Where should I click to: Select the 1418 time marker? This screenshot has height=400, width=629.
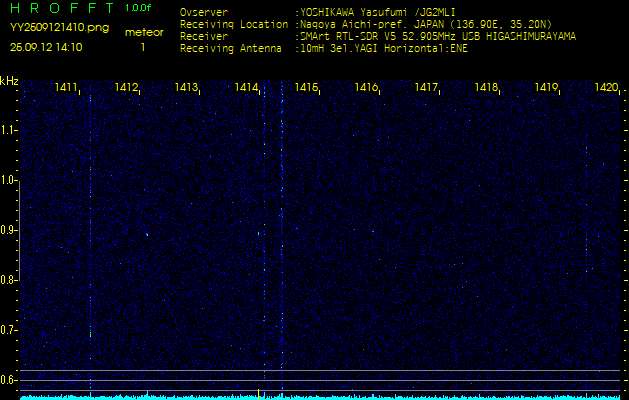tap(486, 88)
